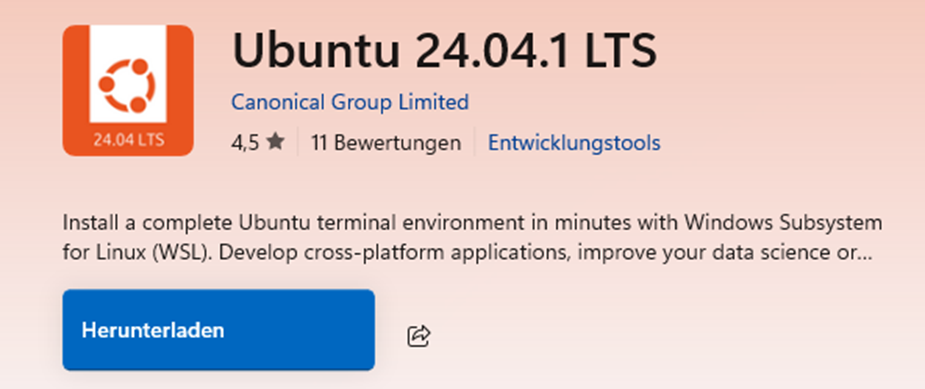The image size is (925, 389).
Task: Download Ubuntu via the Herunterladen button
Action: (218, 330)
